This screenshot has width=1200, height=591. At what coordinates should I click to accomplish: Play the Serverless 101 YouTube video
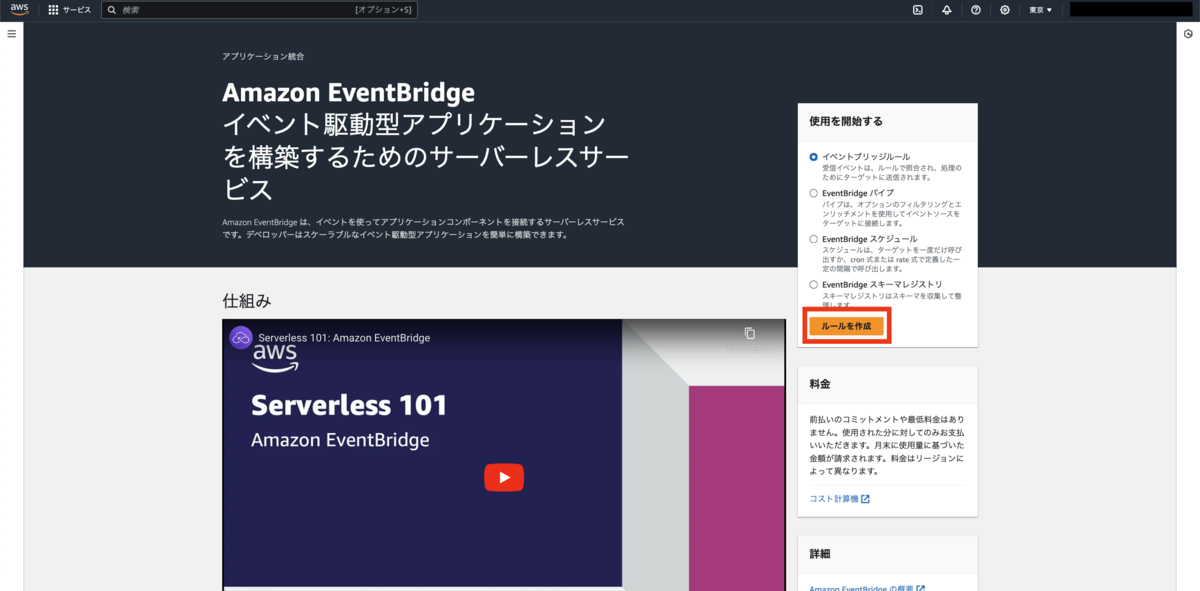pos(504,477)
